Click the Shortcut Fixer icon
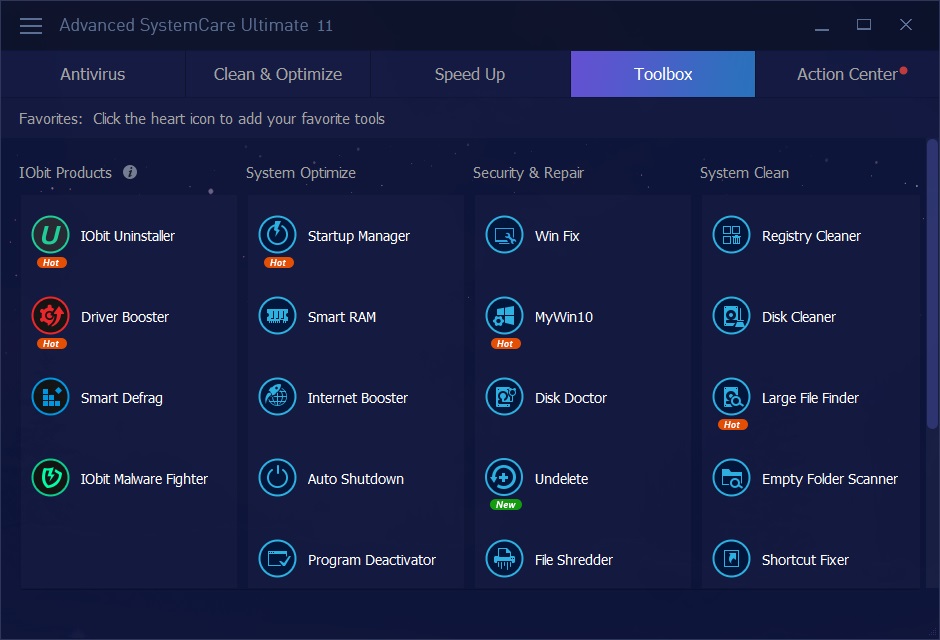The width and height of the screenshot is (940, 640). (x=731, y=559)
